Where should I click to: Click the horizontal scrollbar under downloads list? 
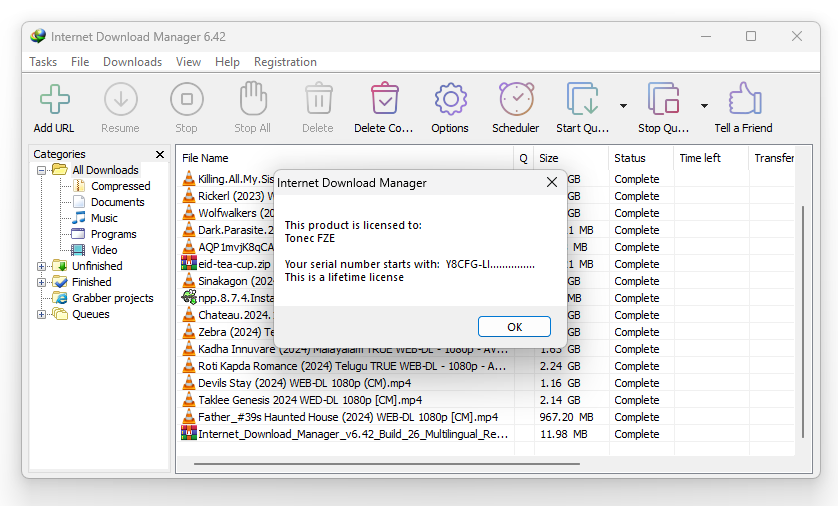coord(386,464)
